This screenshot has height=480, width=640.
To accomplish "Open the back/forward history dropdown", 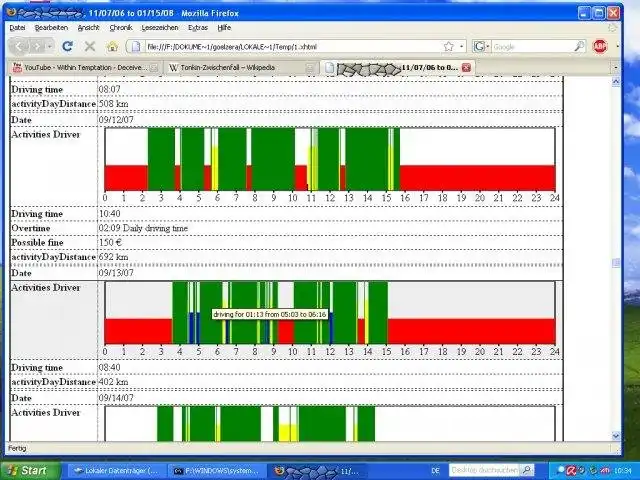I will coord(50,47).
